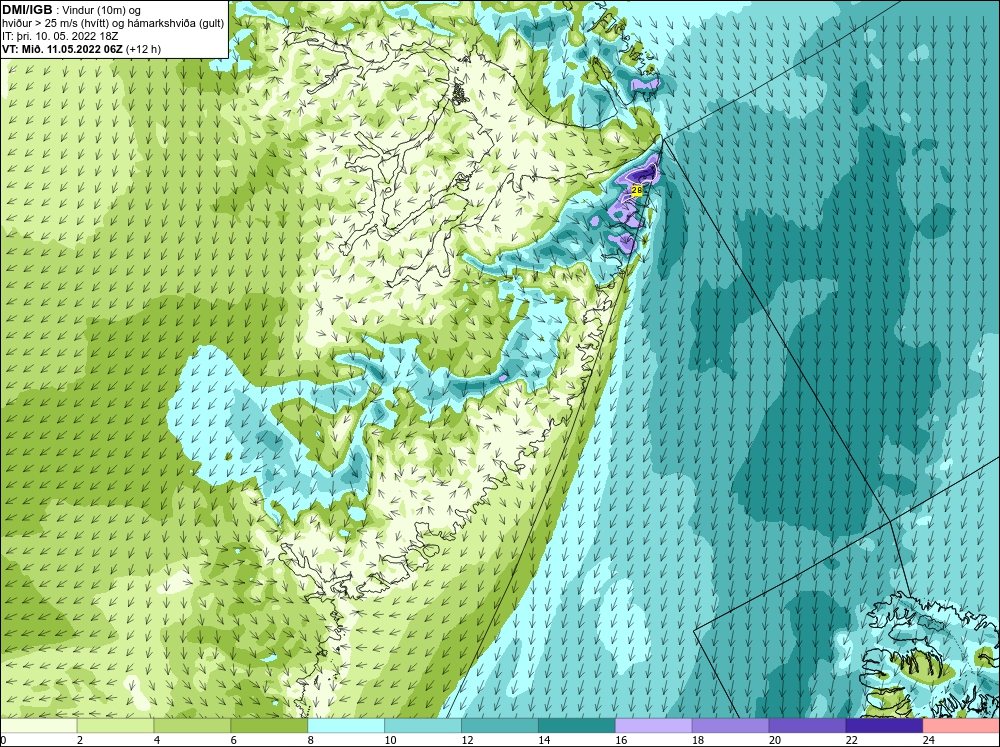Click the pink above-24 m/s swatch

click(x=961, y=726)
